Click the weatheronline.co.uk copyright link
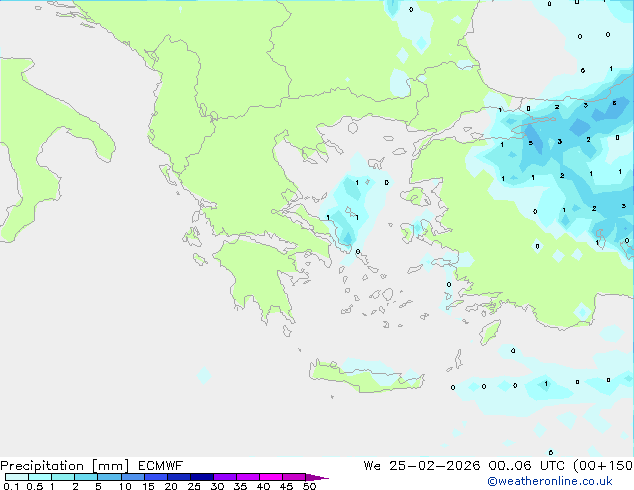The image size is (634, 490). coord(550,481)
